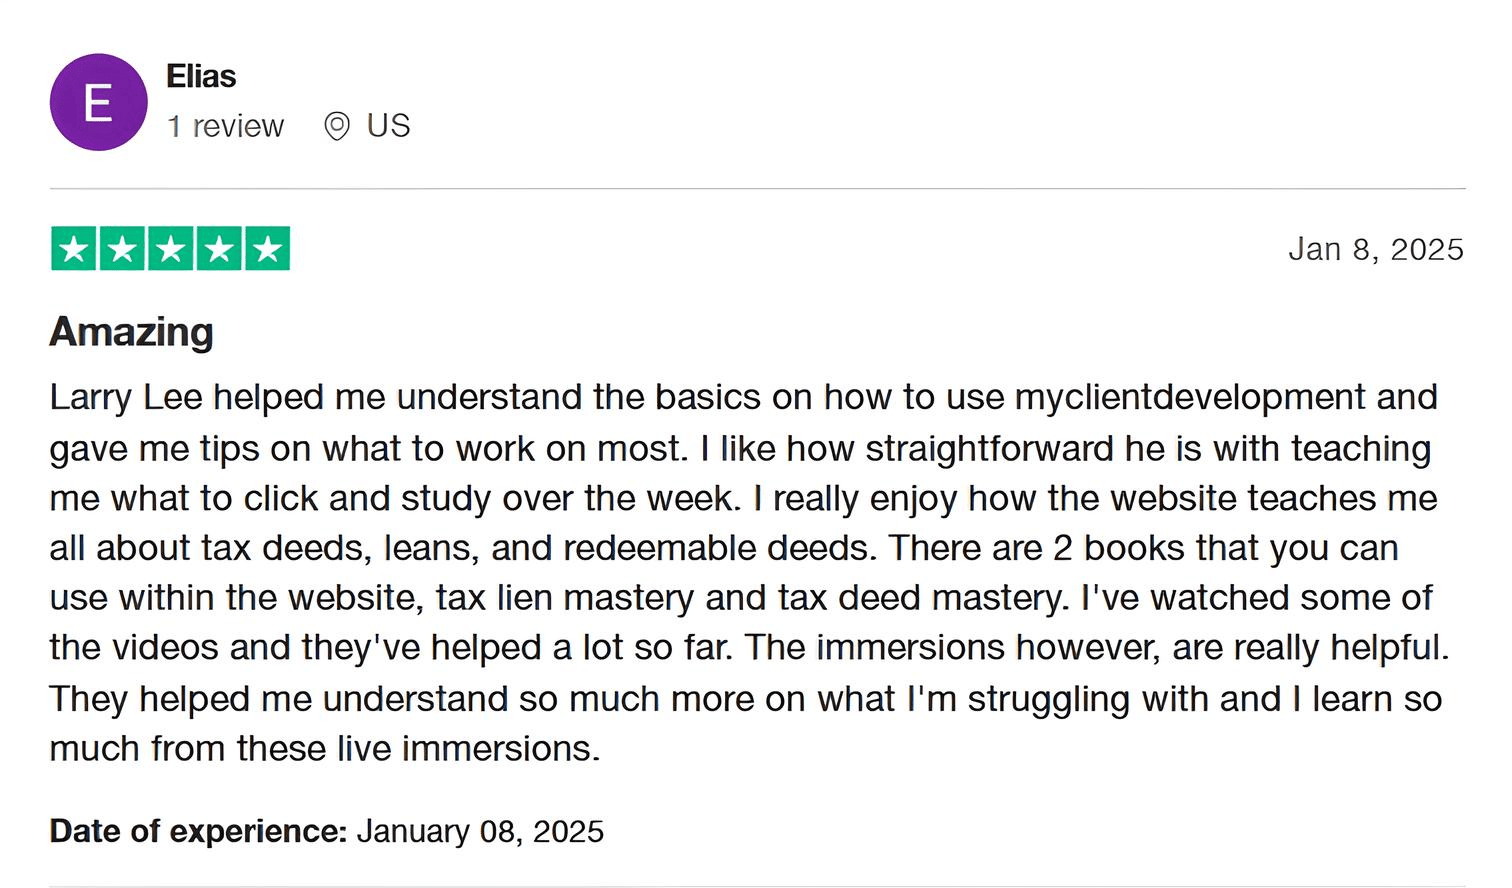This screenshot has height=888, width=1512.
Task: Click the "January 08, 2025" experience date
Action: pos(480,831)
